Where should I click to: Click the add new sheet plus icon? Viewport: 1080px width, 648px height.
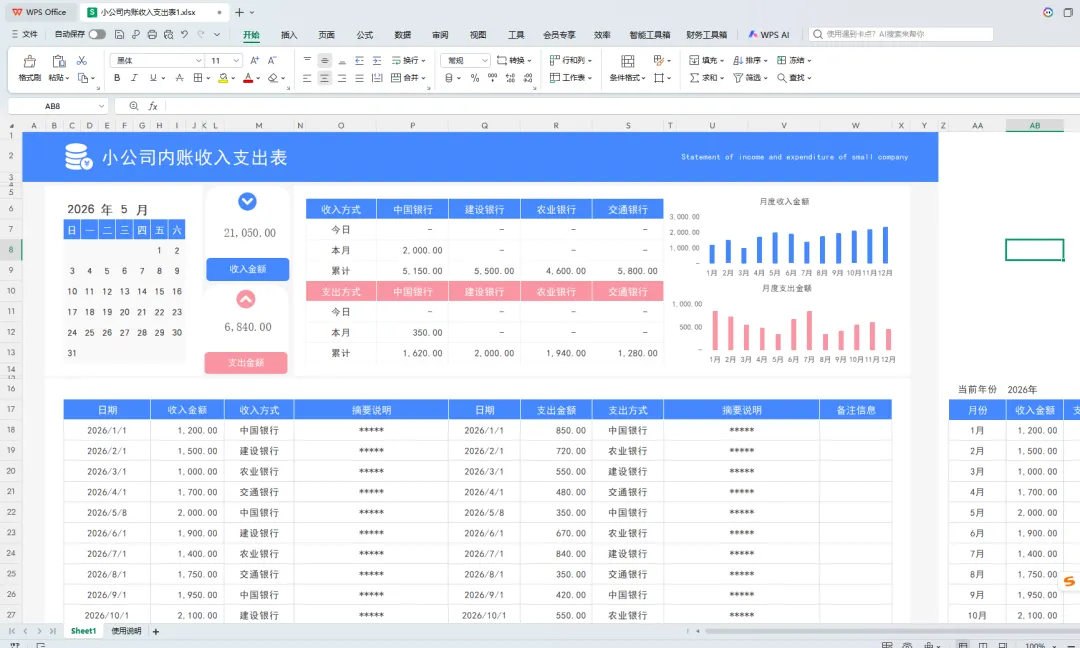156,631
